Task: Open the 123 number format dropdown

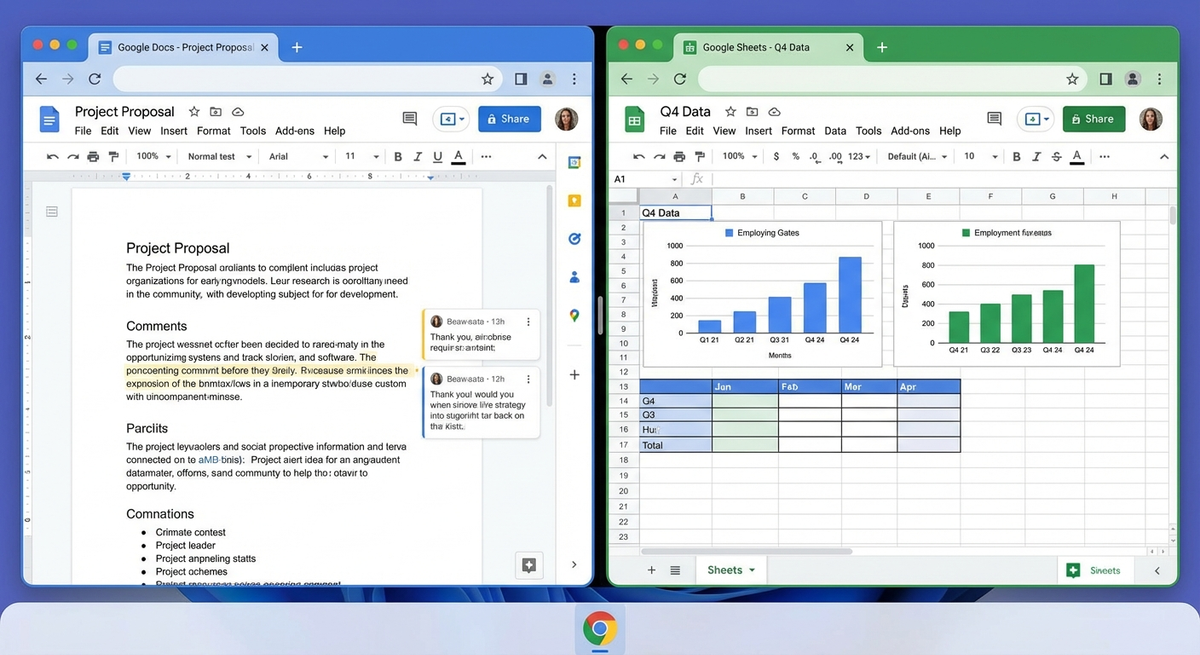Action: (859, 157)
